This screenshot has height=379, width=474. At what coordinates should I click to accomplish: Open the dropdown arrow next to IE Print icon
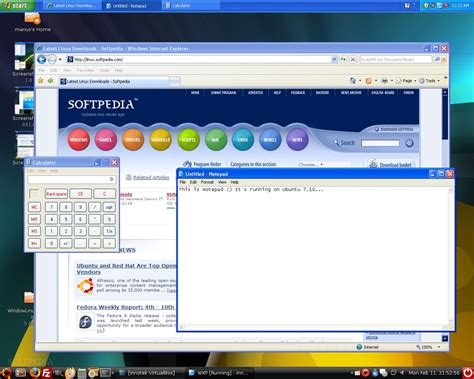click(x=392, y=81)
